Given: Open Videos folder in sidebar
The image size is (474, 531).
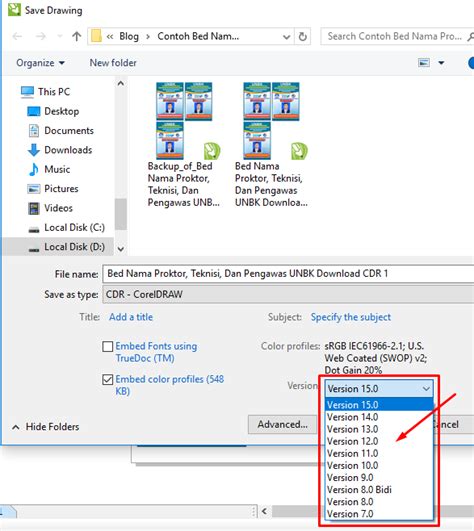Looking at the screenshot, I should (58, 208).
